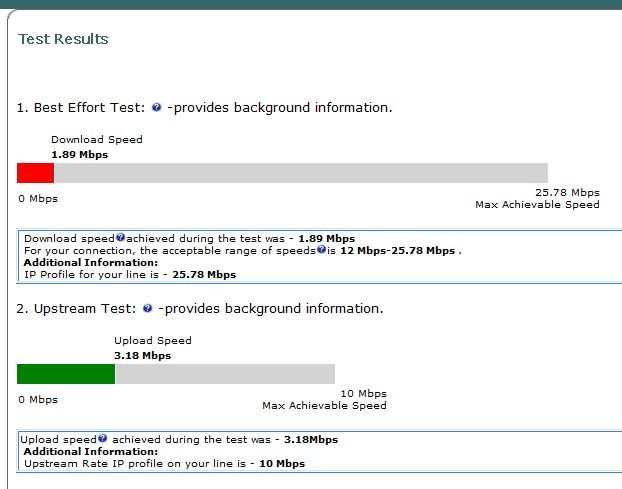Viewport: 622px width, 489px height.
Task: Click the green upload speed bar segment
Action: (66, 374)
